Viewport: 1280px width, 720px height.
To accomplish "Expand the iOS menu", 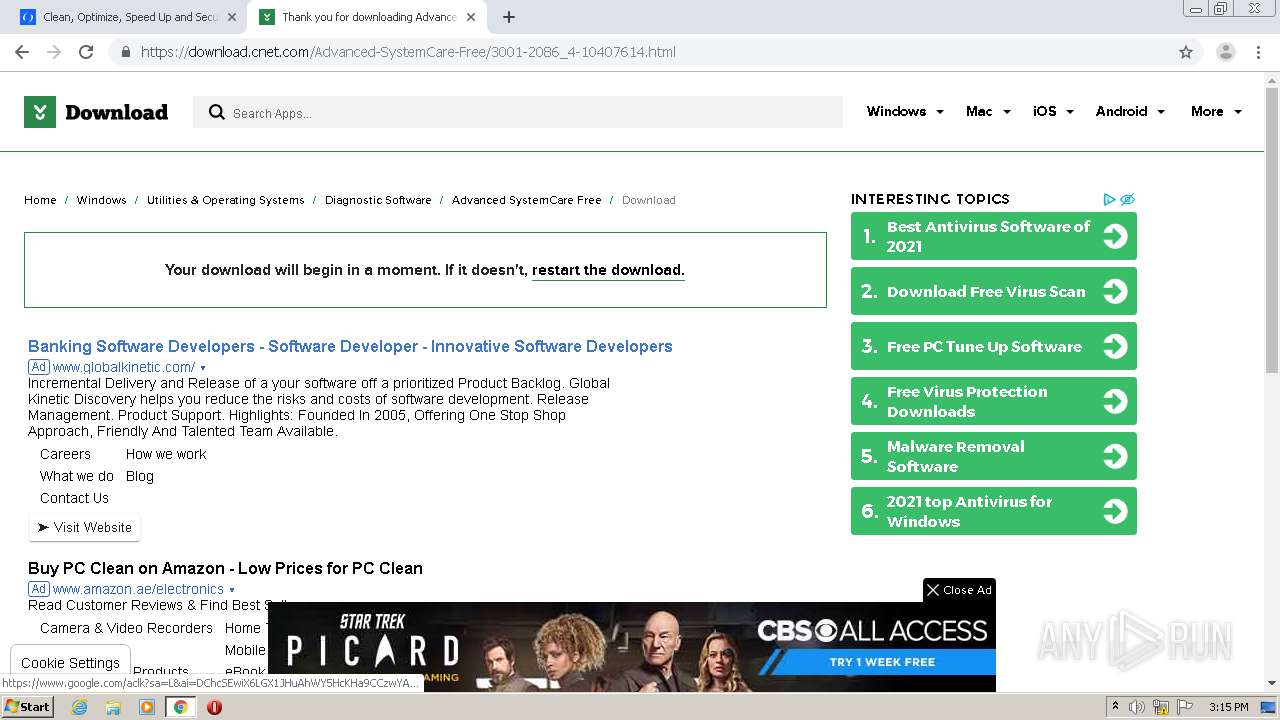I will pos(1053,112).
